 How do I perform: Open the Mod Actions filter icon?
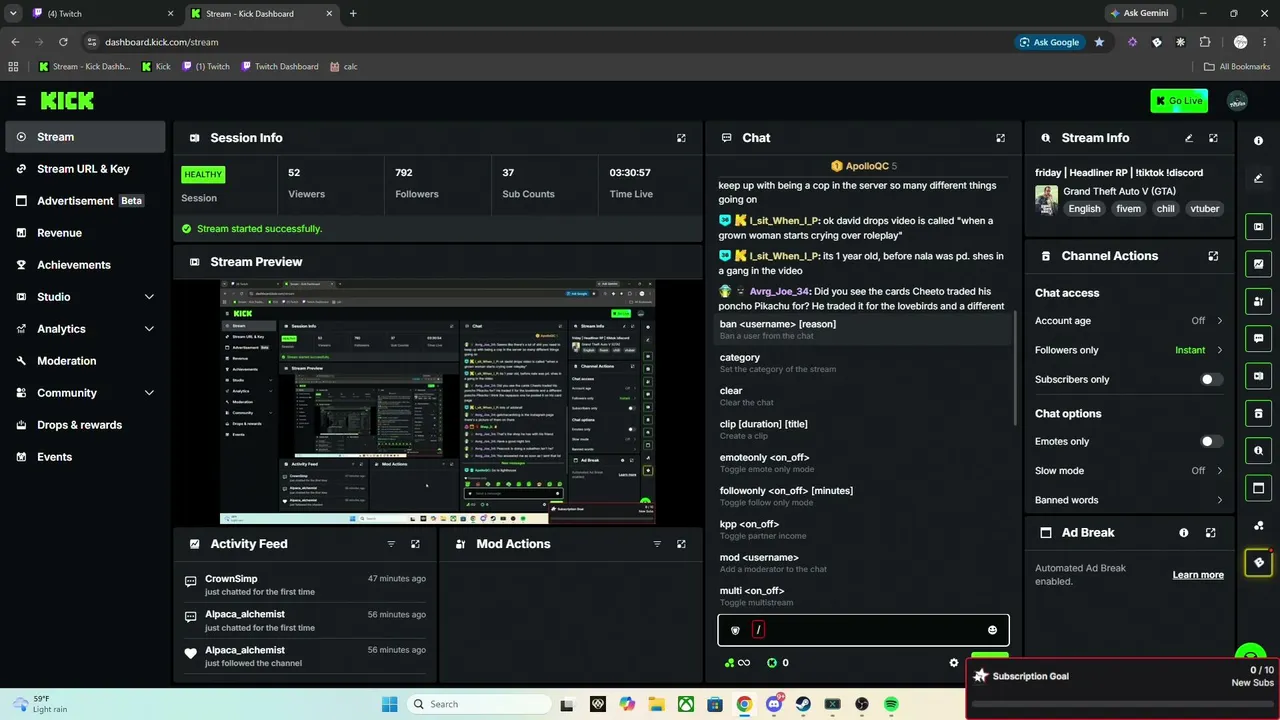click(x=657, y=544)
